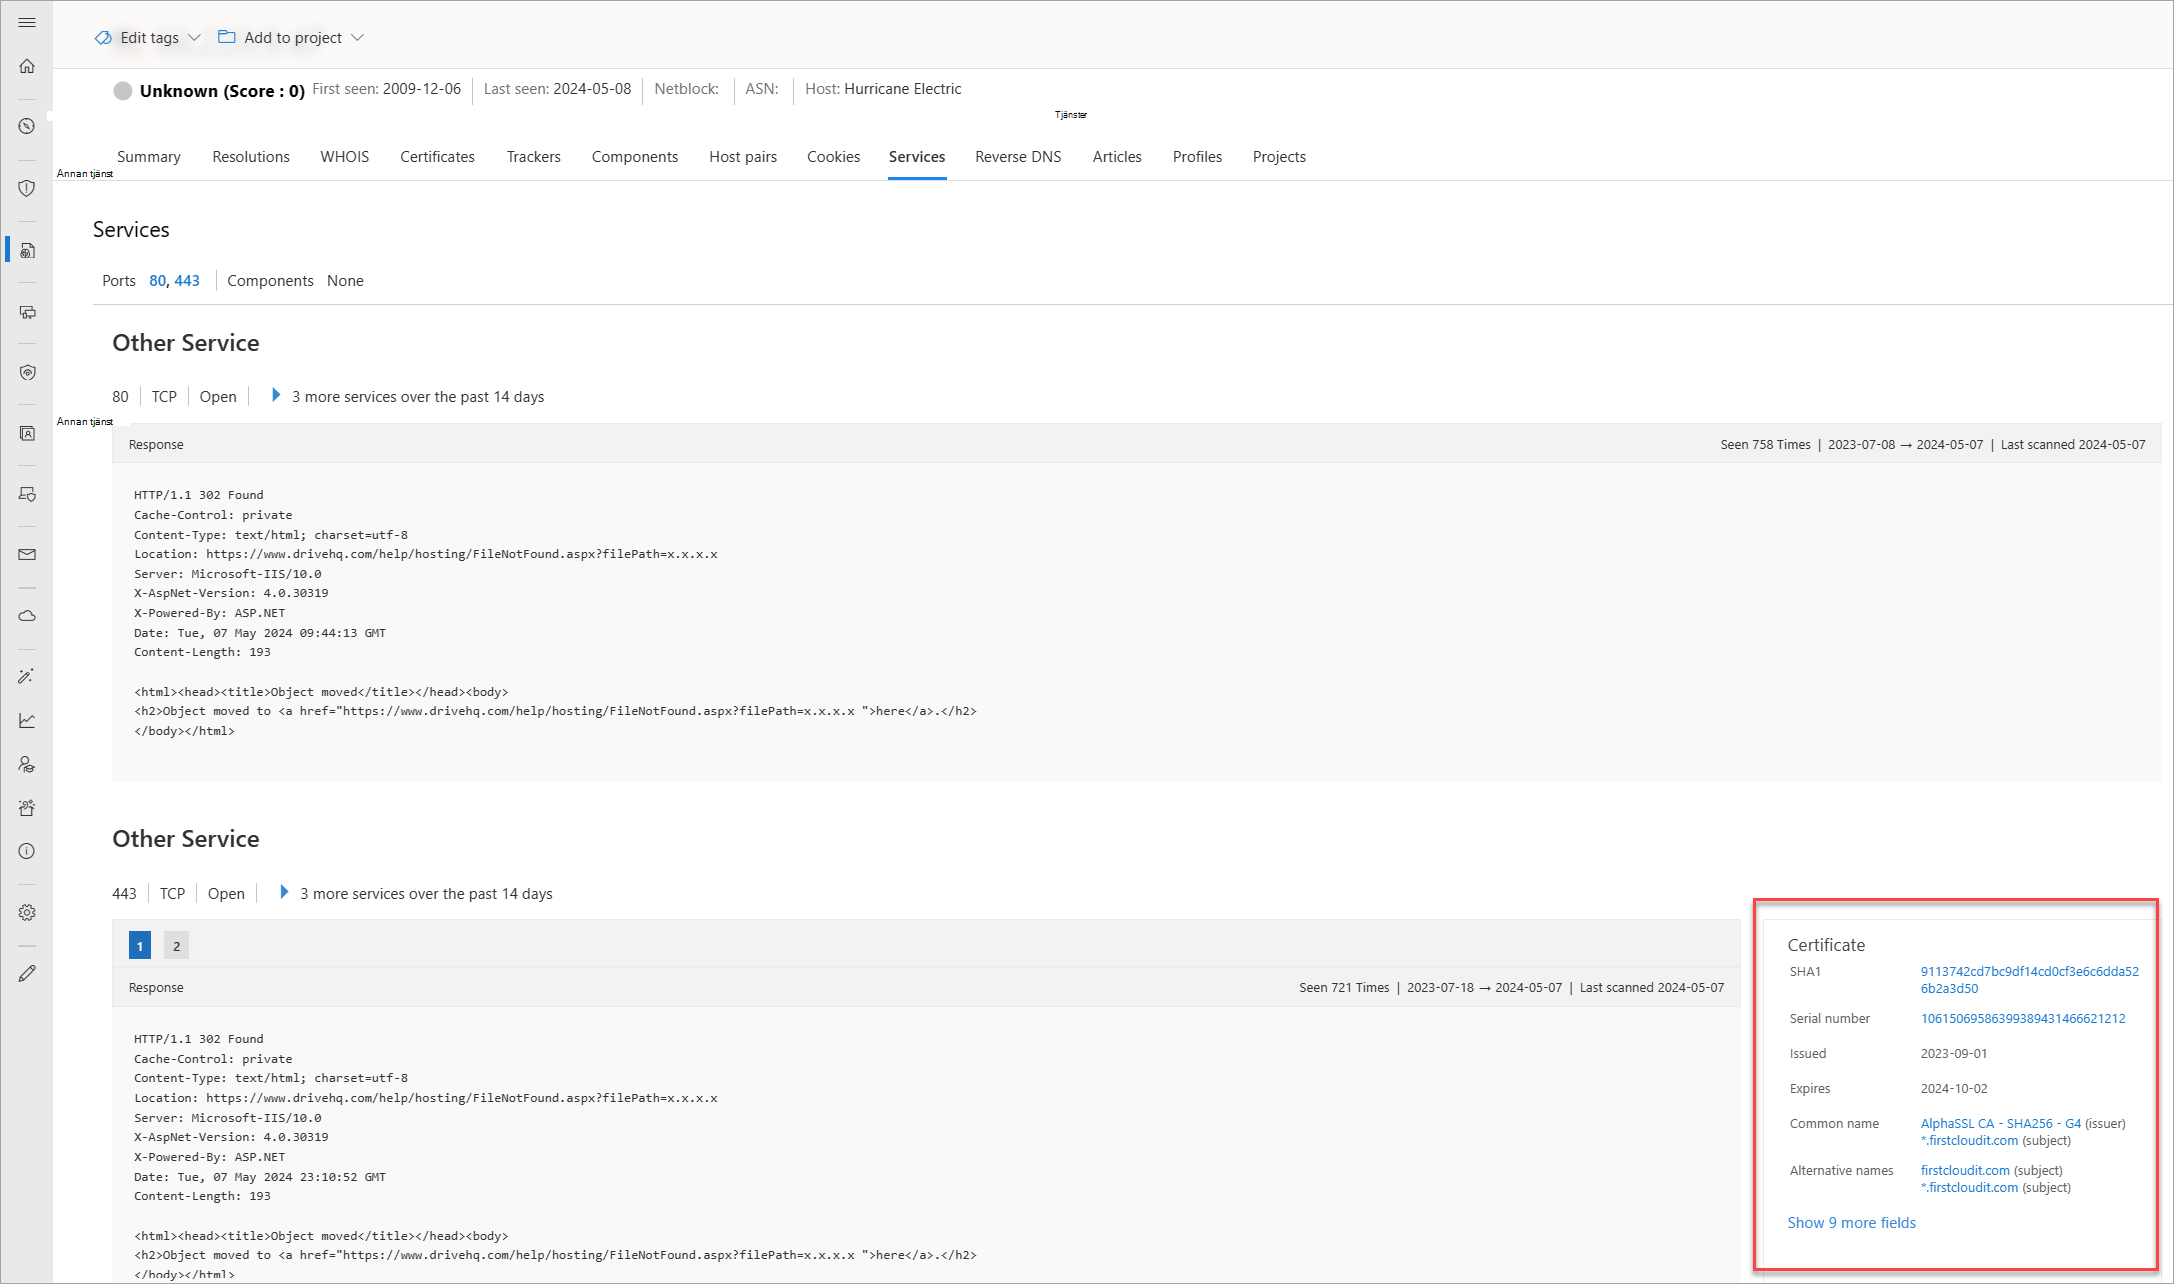Open the hamburger navigation menu

tap(27, 22)
